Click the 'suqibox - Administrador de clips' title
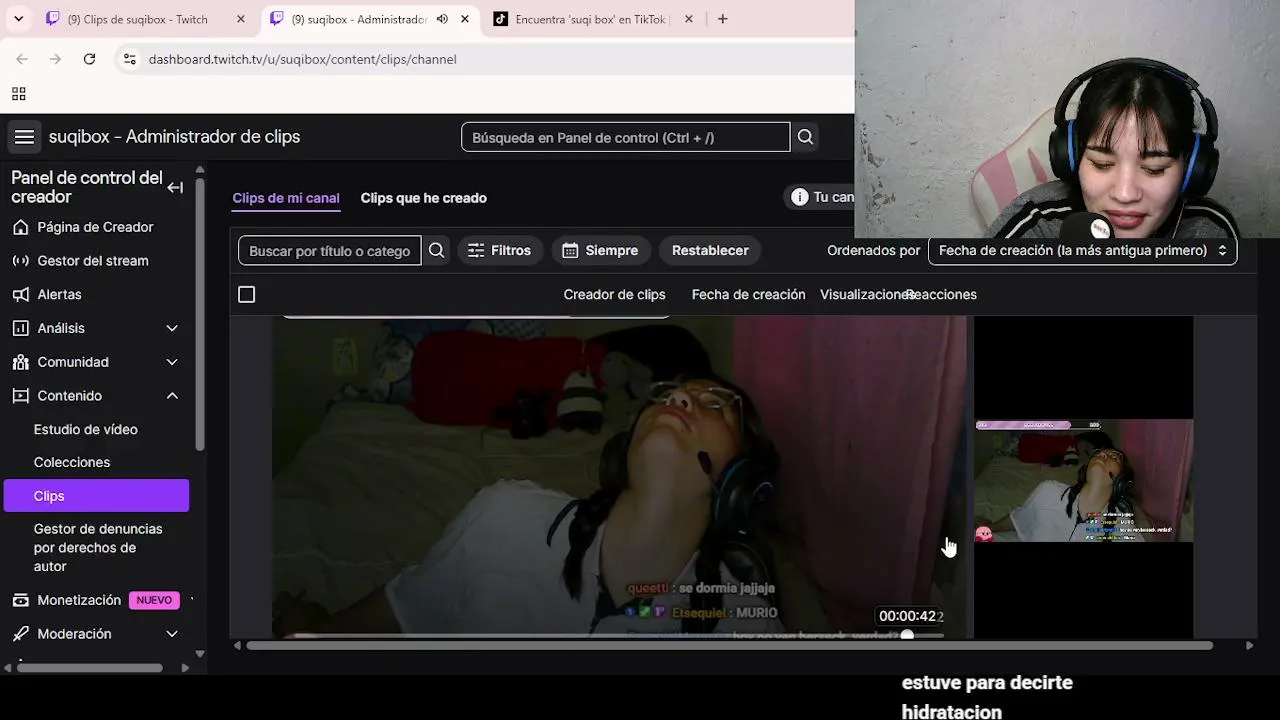This screenshot has width=1280, height=720. 174,137
